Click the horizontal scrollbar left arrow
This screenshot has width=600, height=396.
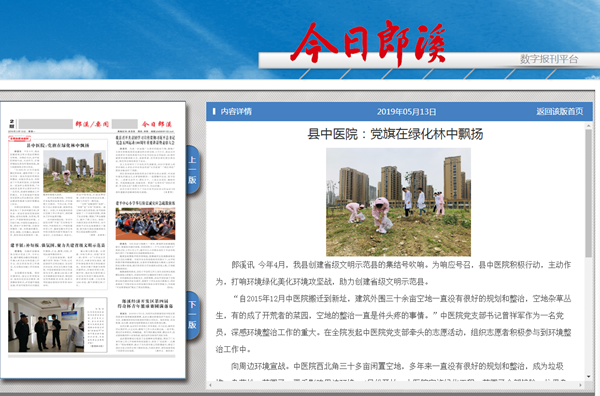tap(210, 385)
